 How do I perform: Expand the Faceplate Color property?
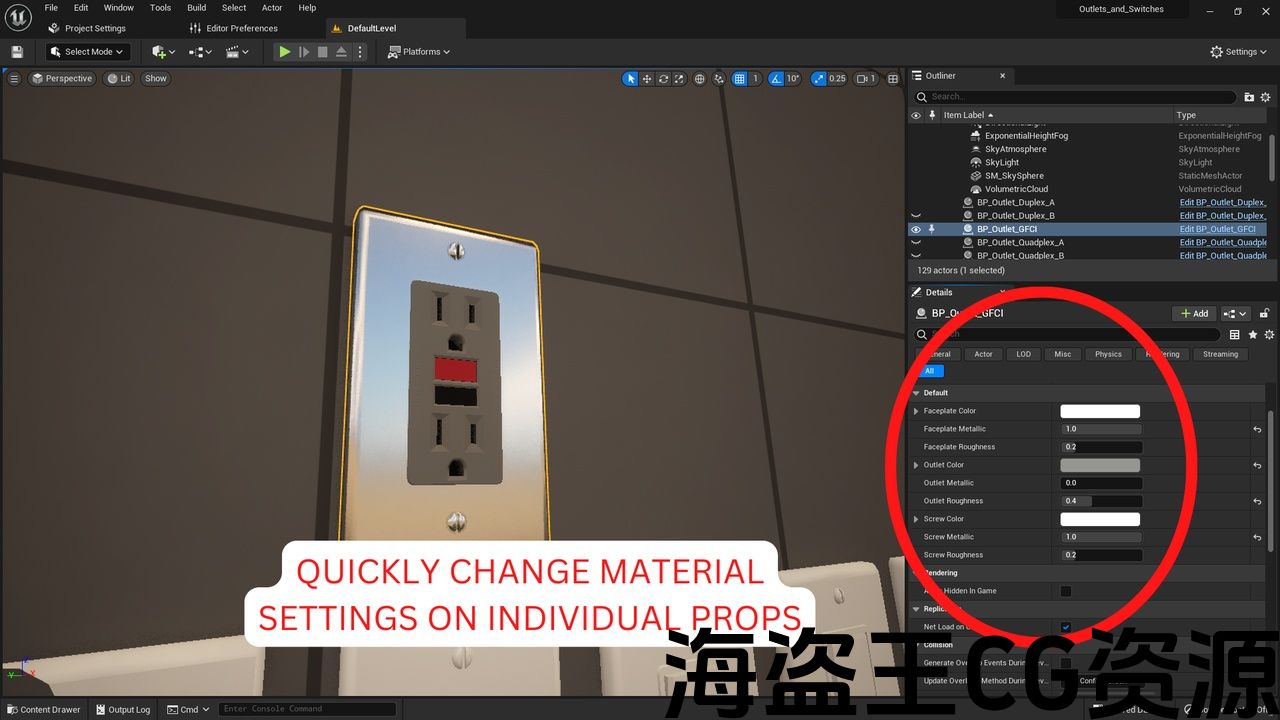[x=916, y=411]
